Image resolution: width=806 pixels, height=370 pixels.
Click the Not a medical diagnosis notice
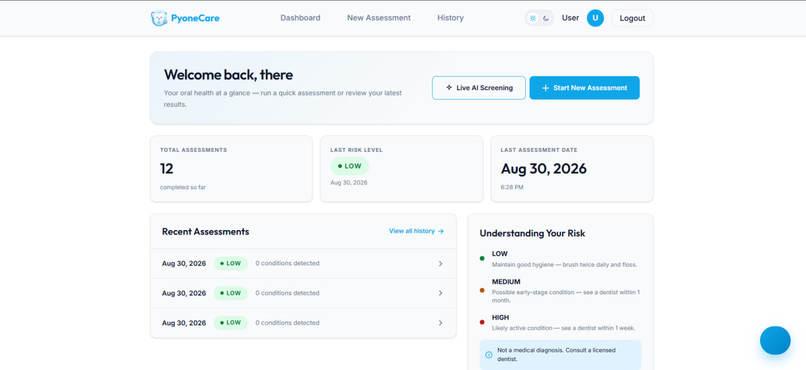[x=560, y=355]
